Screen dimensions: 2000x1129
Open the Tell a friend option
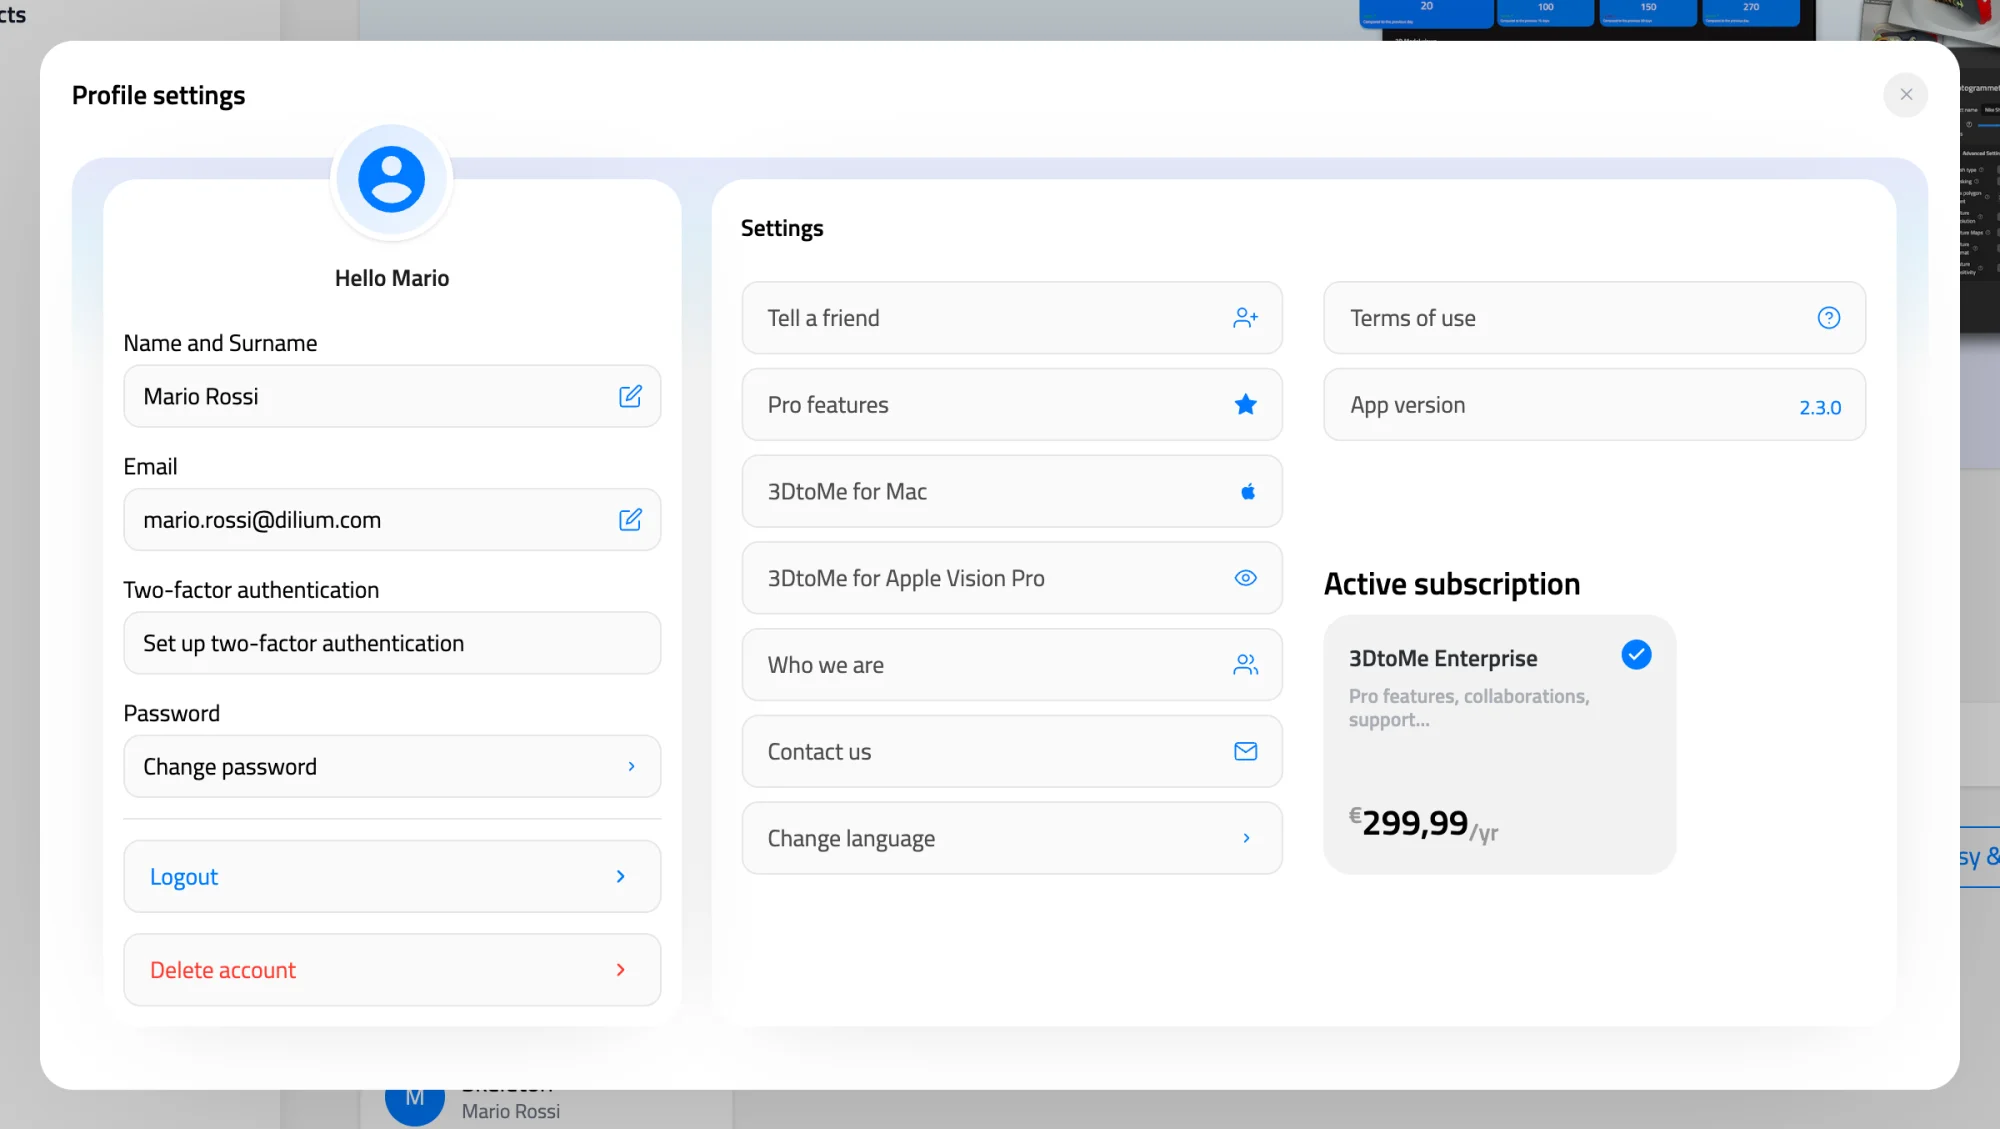[1012, 318]
